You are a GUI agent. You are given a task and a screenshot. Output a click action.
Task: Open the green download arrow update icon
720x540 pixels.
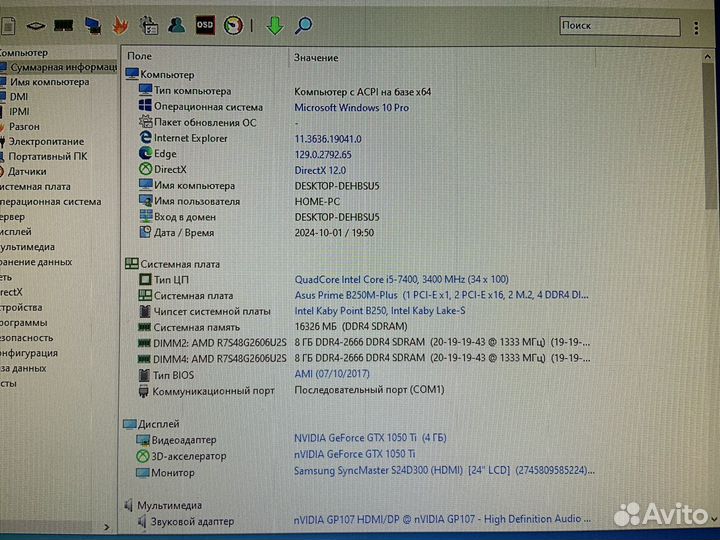click(275, 26)
